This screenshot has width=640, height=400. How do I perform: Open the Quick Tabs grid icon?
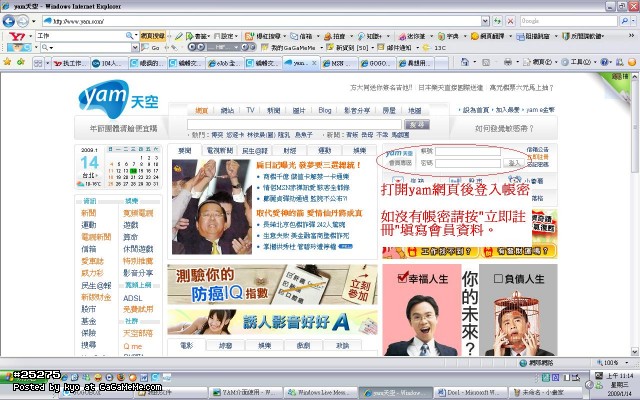[x=38, y=63]
